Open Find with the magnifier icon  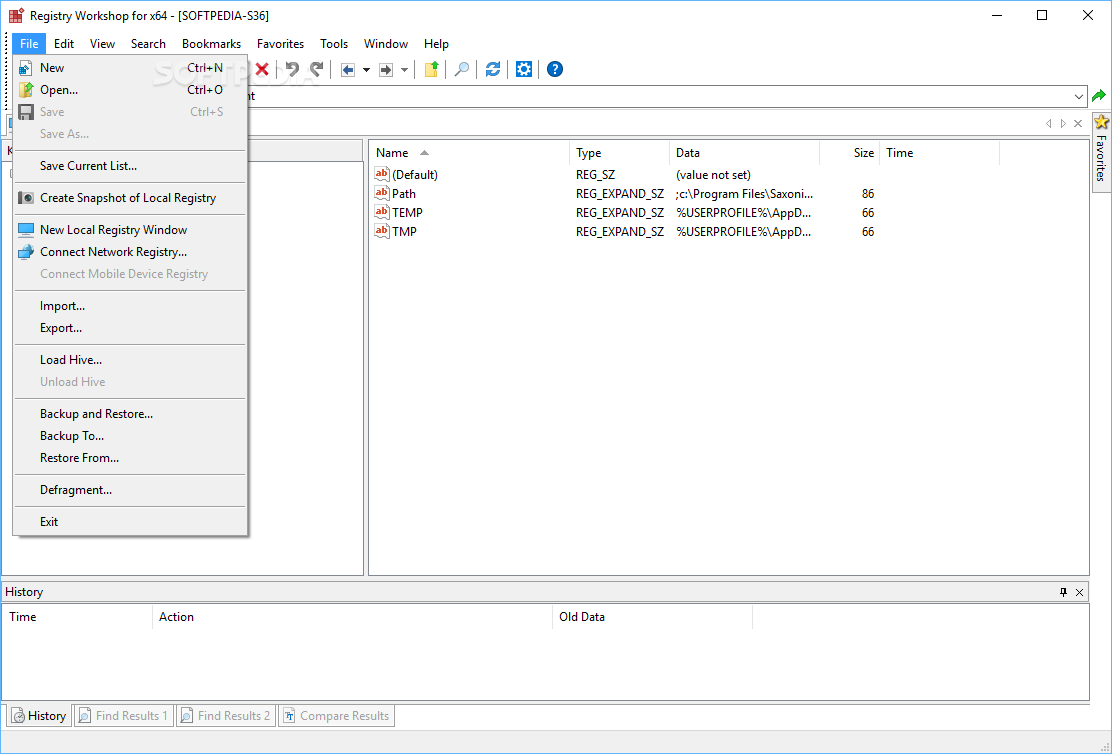click(x=462, y=69)
